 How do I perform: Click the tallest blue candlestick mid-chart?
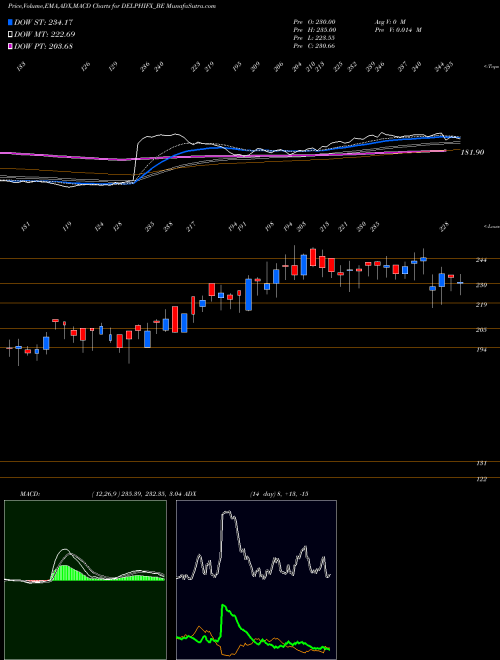[249, 295]
